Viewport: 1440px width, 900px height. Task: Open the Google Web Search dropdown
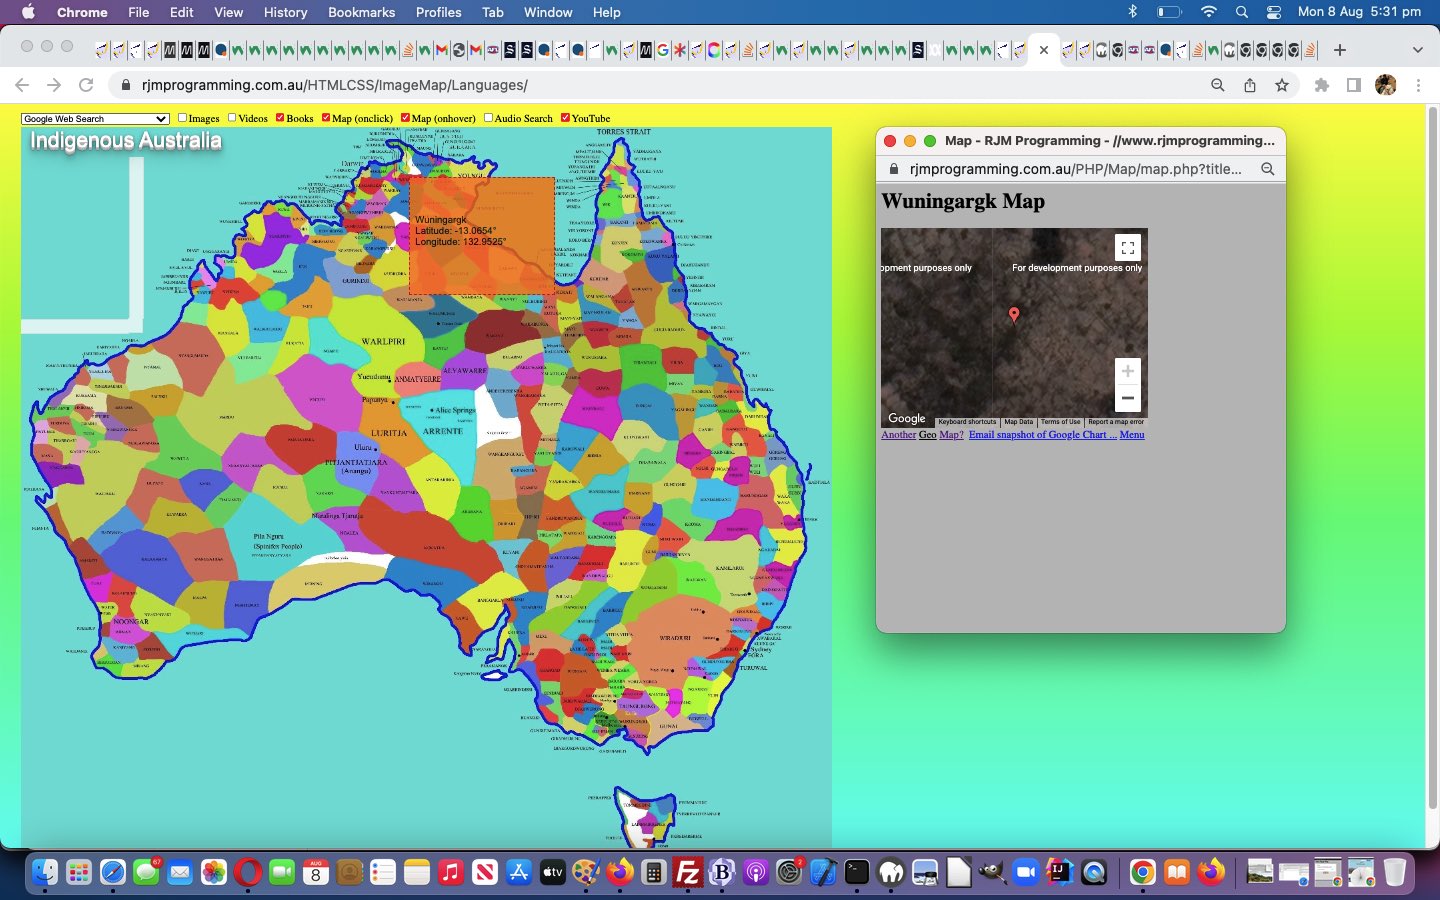coord(95,118)
